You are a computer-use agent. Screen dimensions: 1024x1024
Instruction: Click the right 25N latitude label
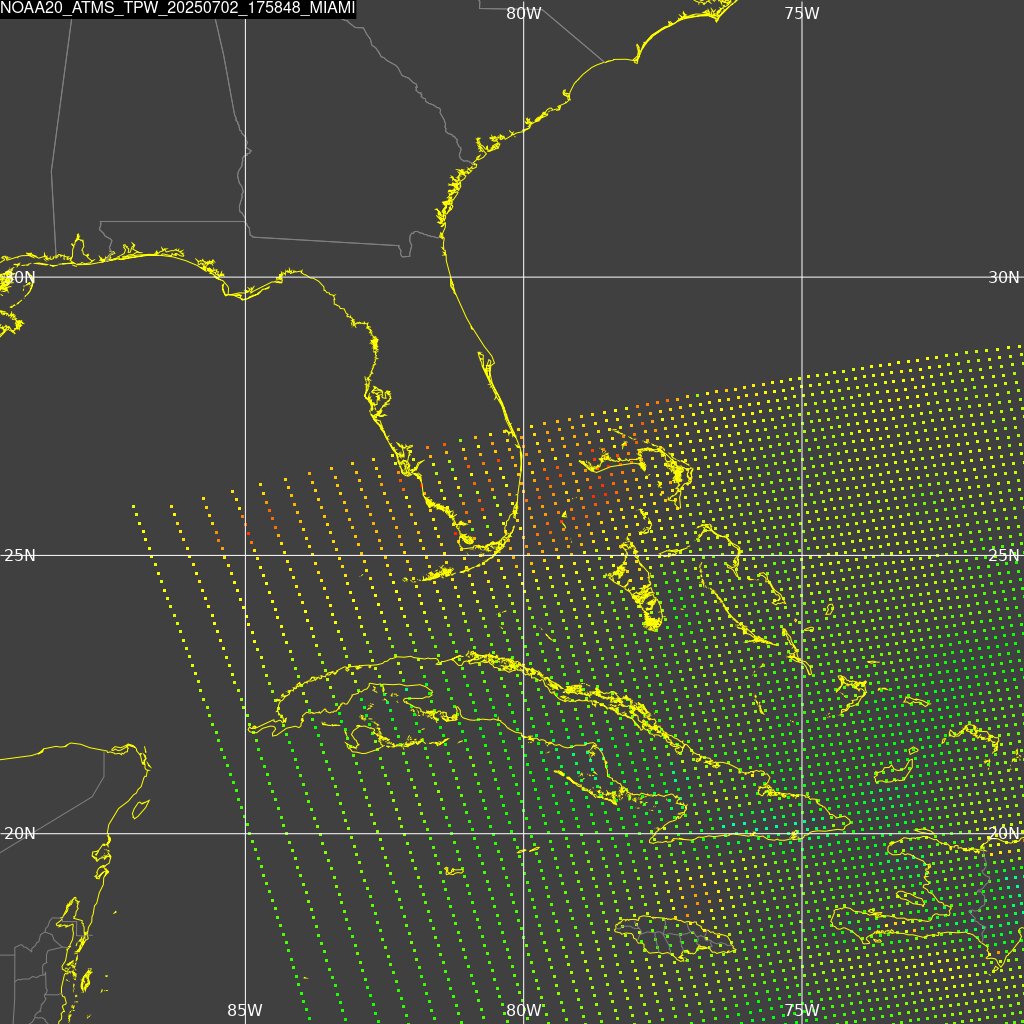pyautogui.click(x=1004, y=556)
